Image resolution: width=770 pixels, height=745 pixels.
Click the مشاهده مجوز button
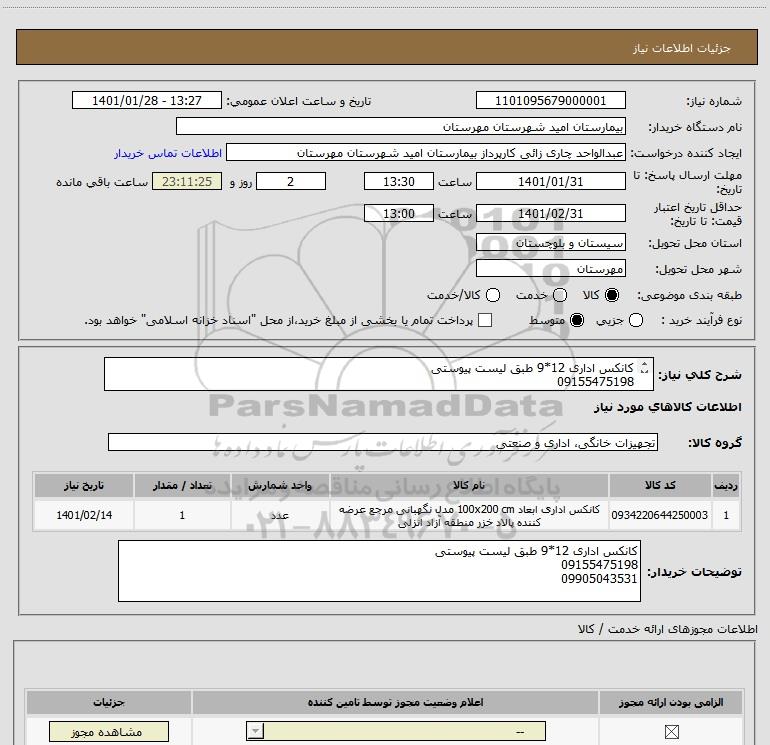[x=109, y=732]
